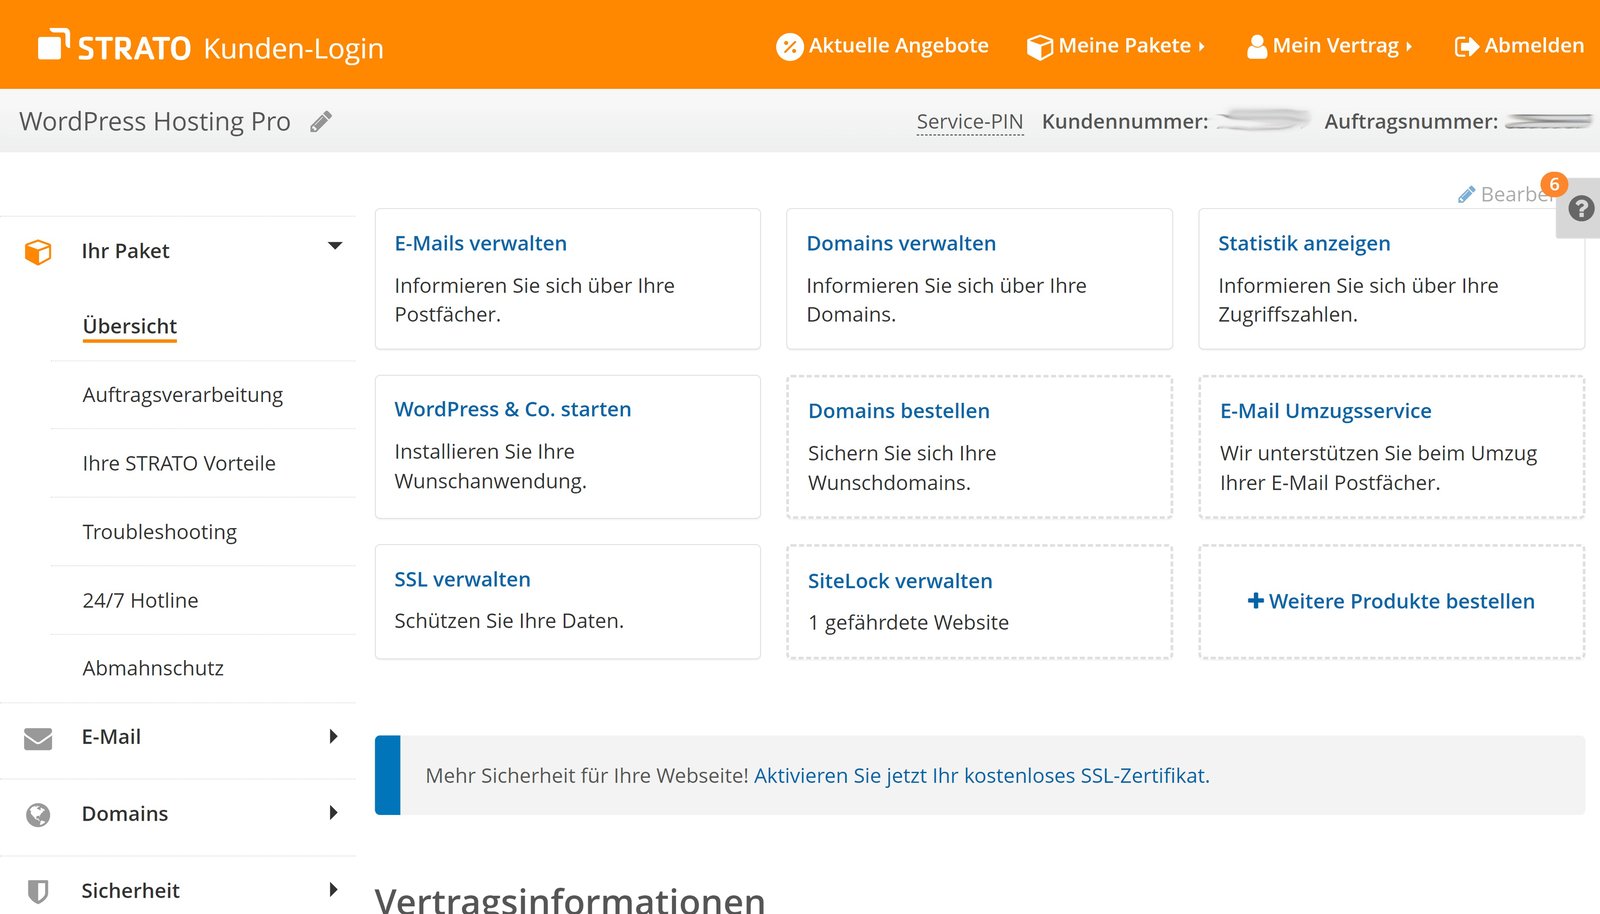Open the Service-PIN link

[x=969, y=121]
